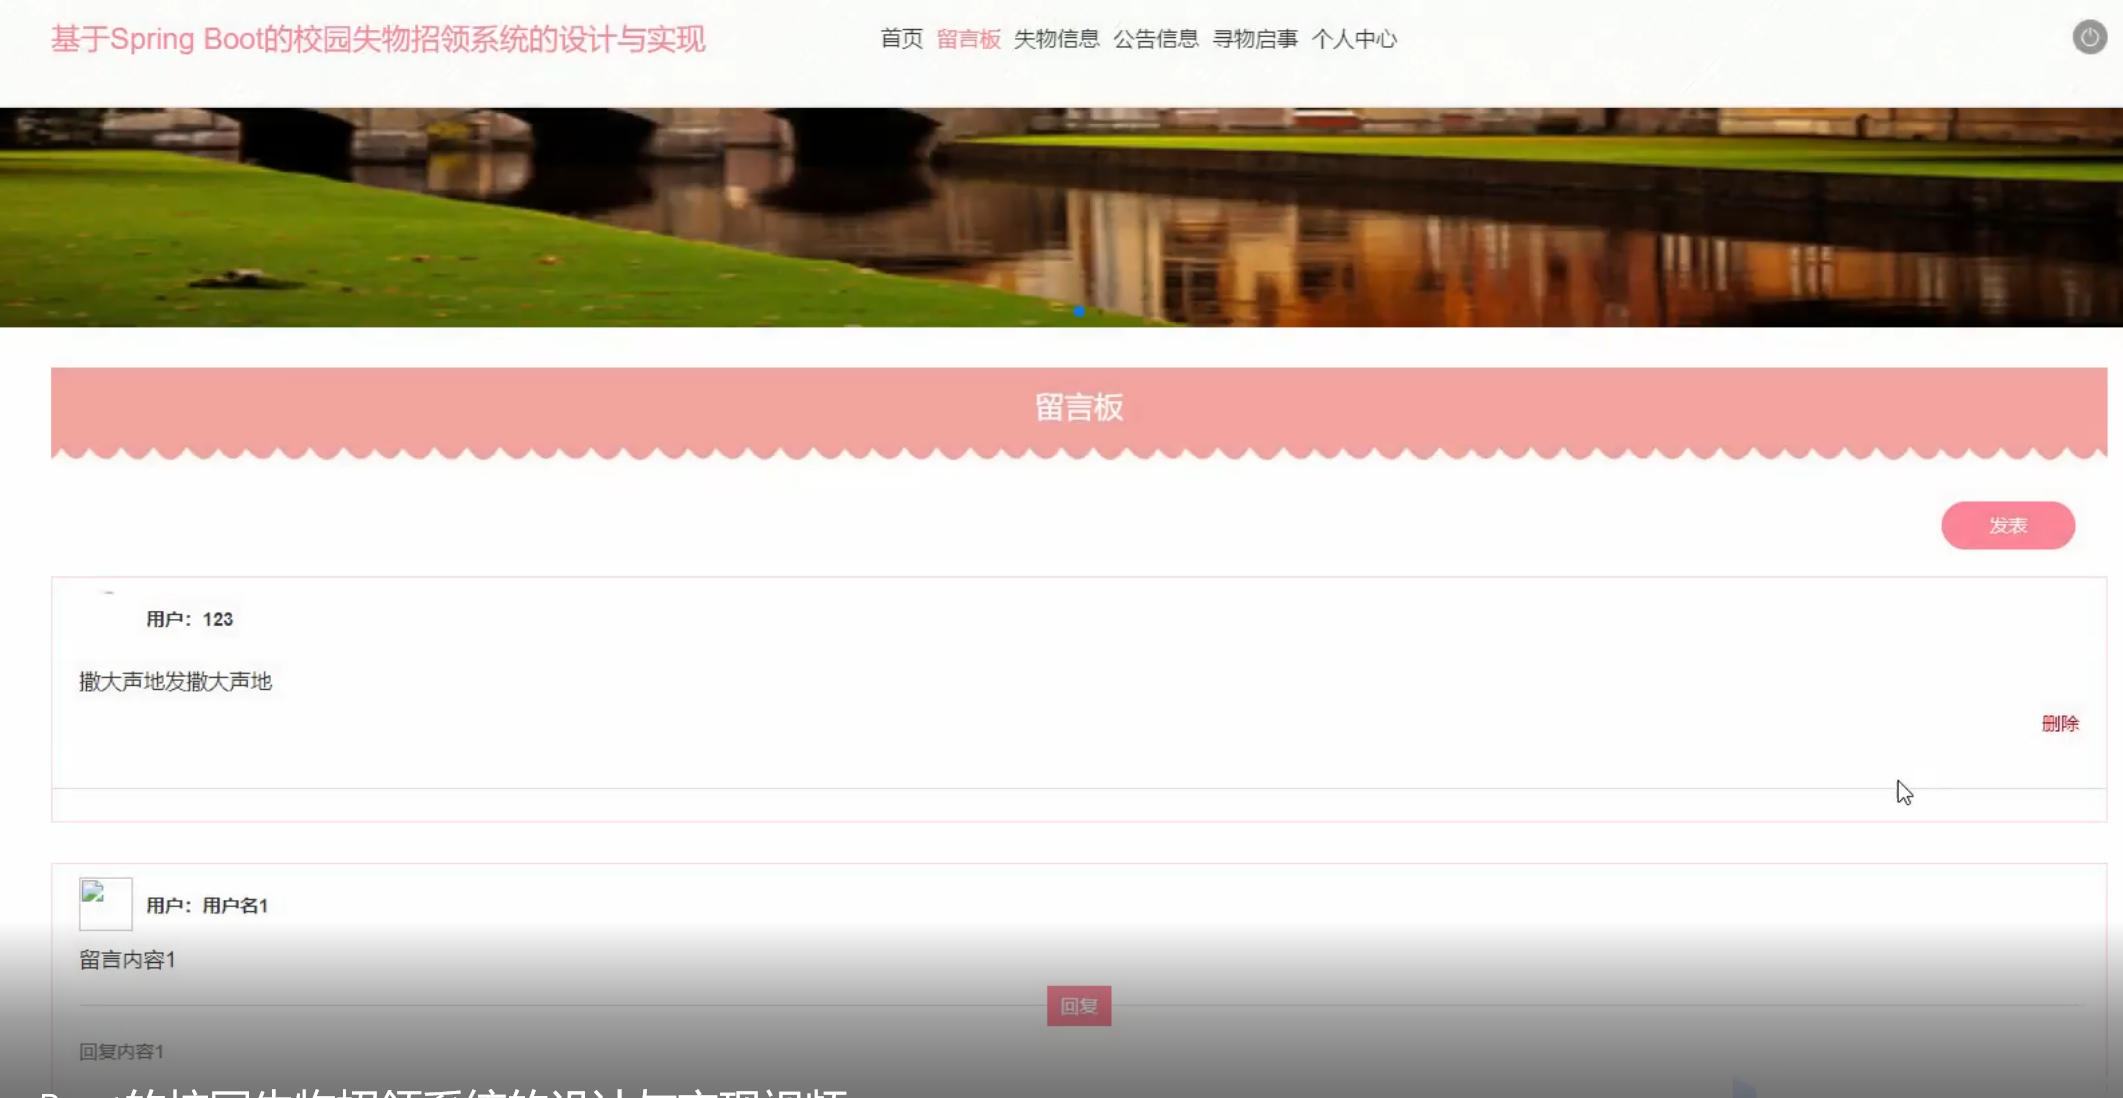2123x1098 pixels.
Task: Click the username label 用户: 123
Action: (x=190, y=619)
